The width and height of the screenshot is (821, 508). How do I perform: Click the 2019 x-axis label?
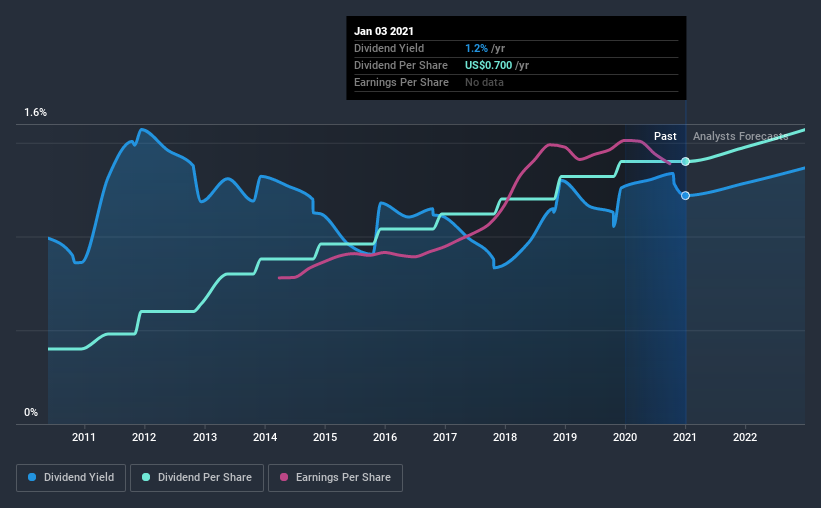point(565,437)
